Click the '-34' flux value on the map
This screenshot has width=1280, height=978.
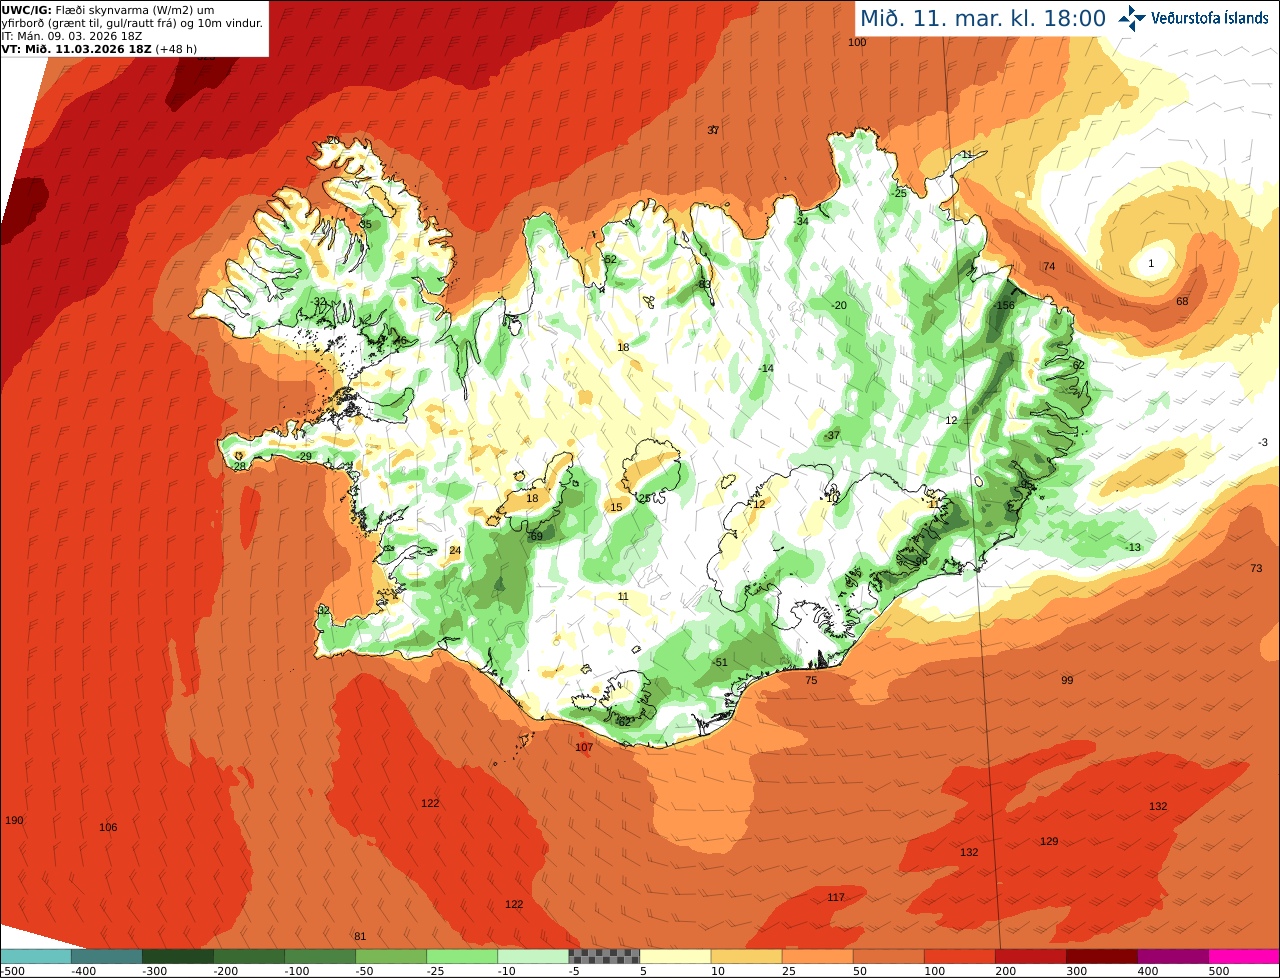click(x=800, y=221)
